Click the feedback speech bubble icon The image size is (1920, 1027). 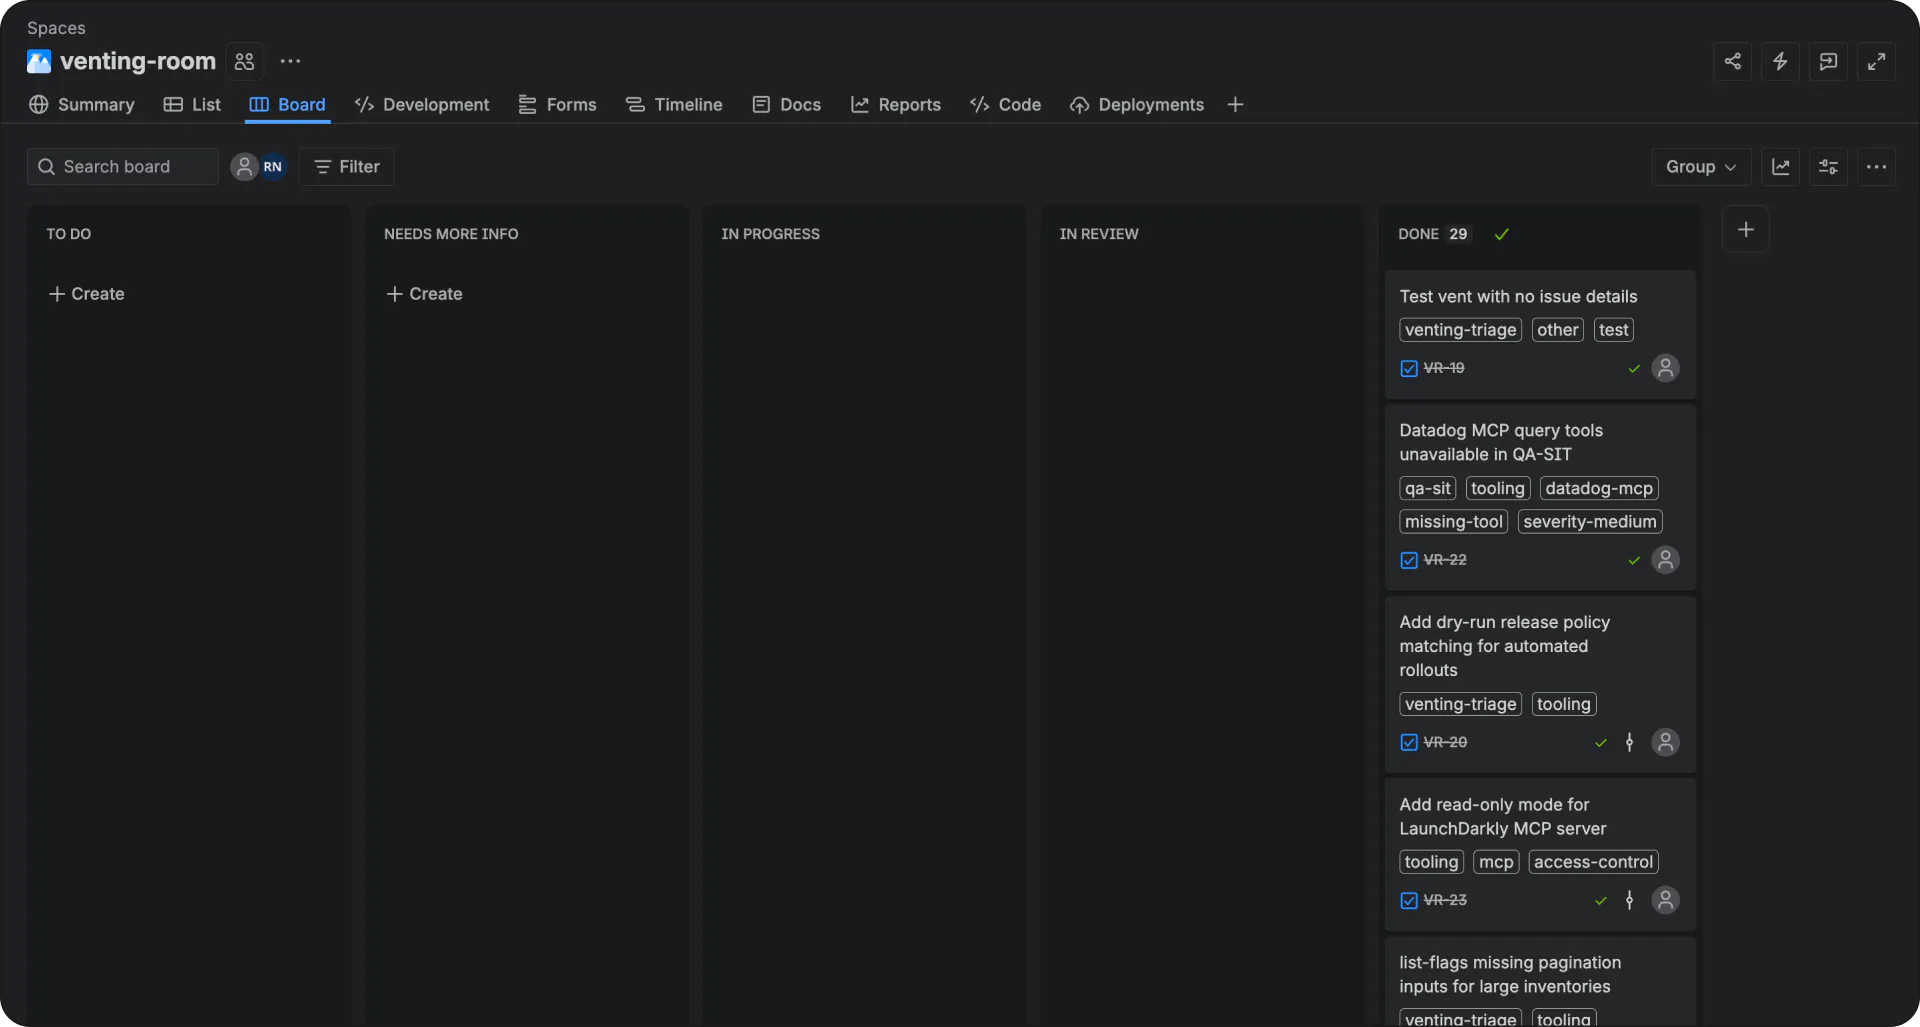click(1828, 62)
